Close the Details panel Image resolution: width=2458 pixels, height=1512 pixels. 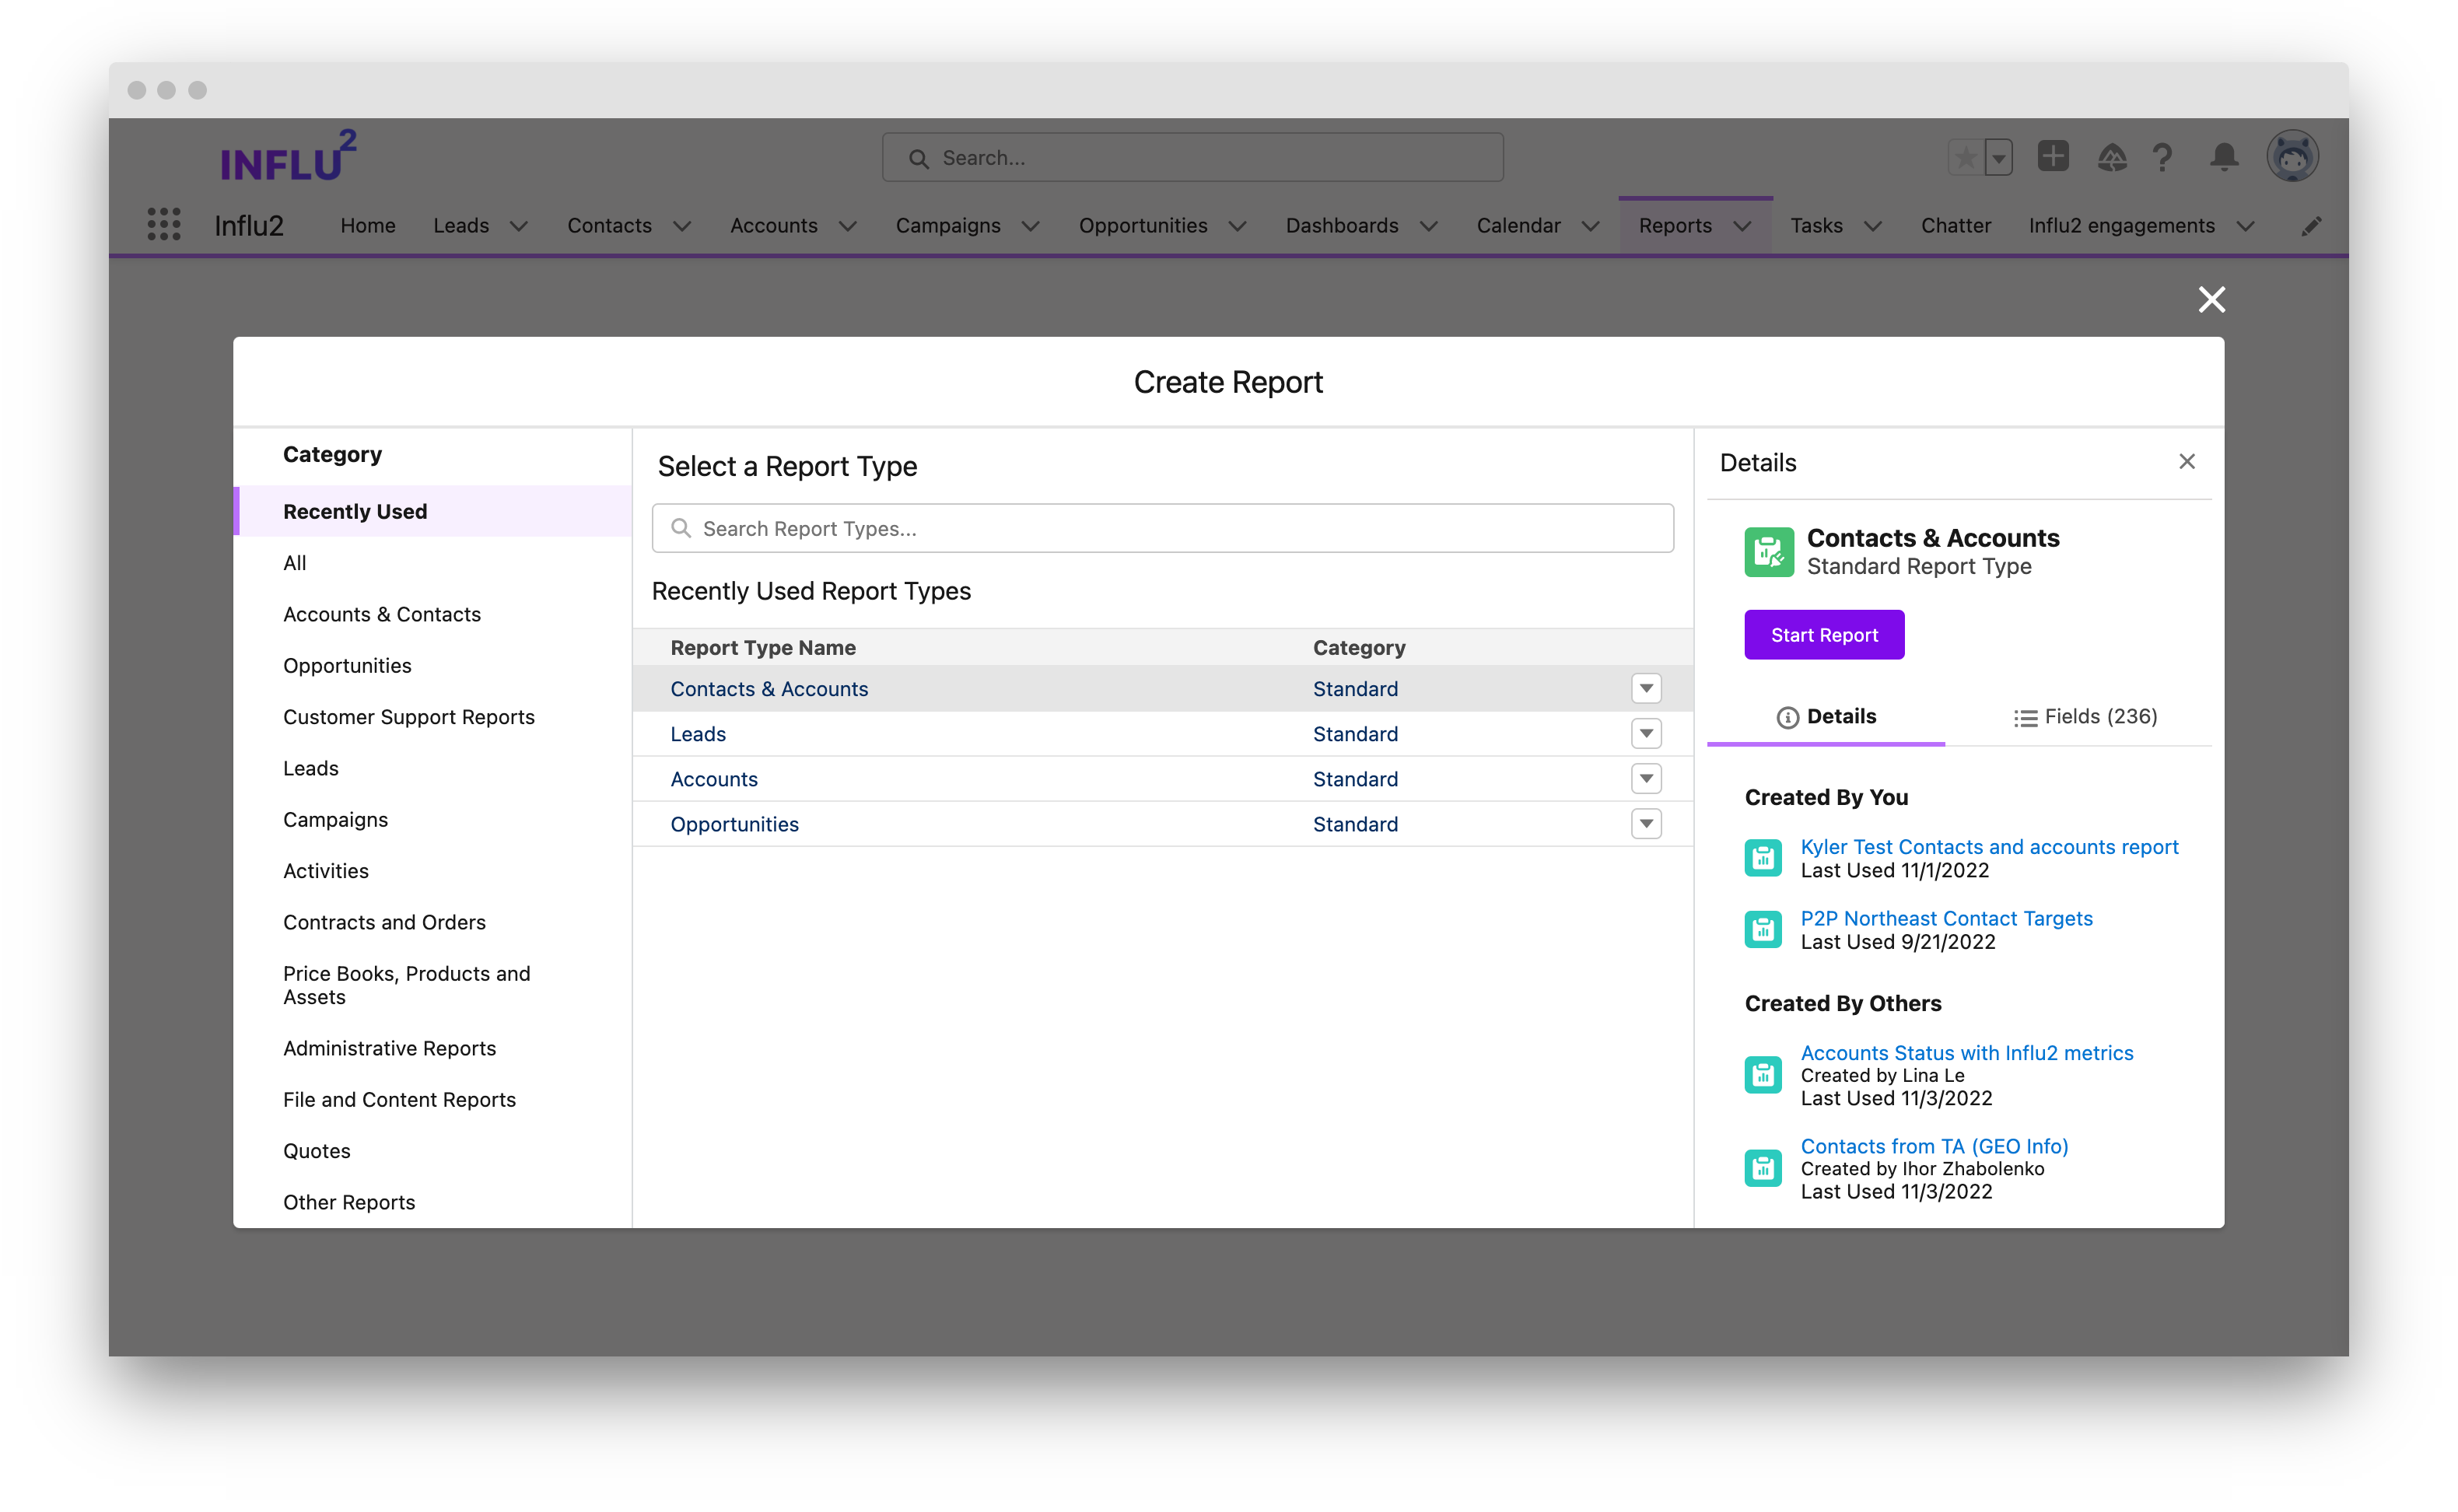2186,461
